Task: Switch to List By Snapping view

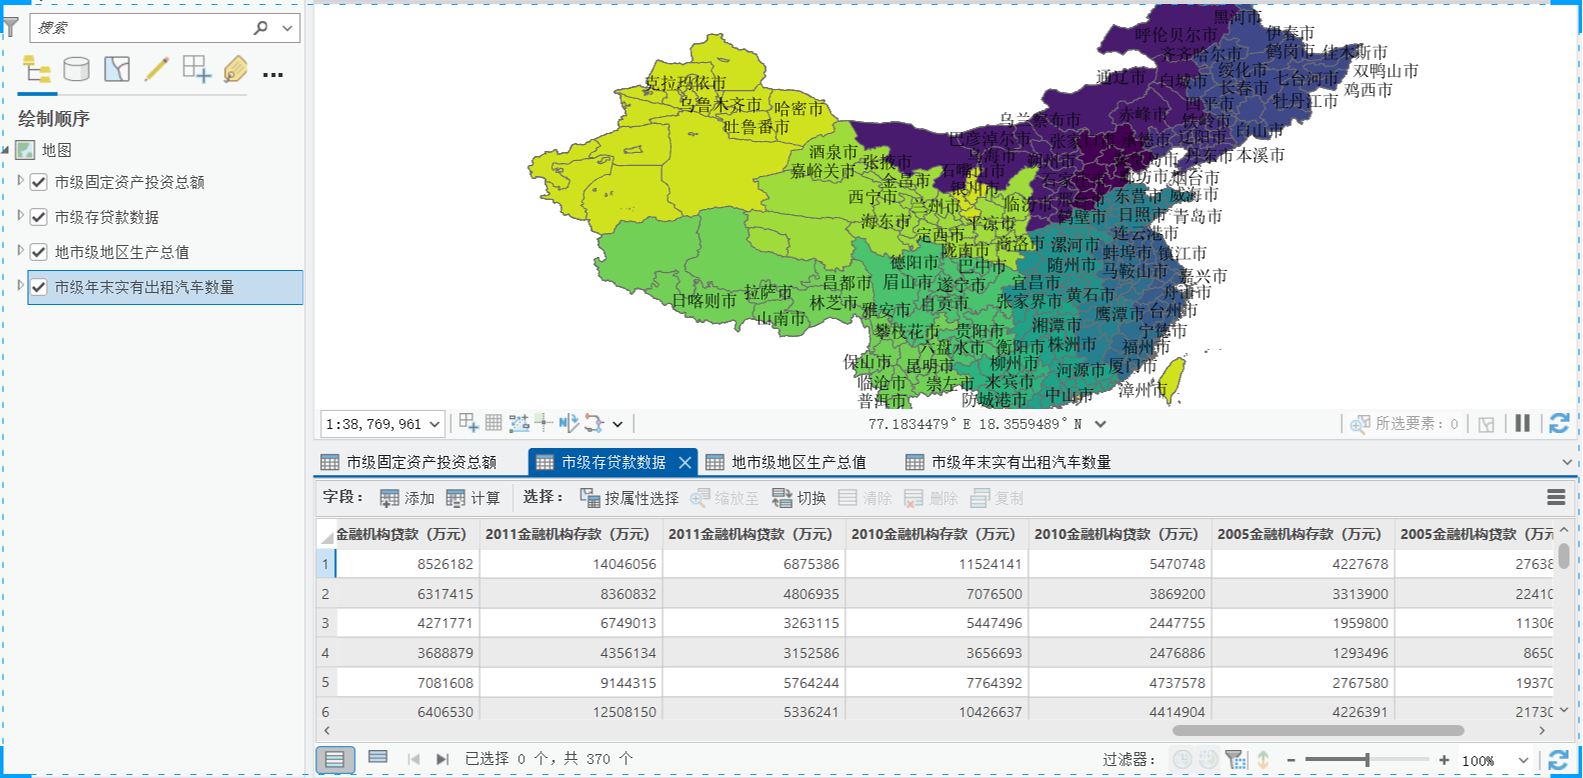Action: 197,69
